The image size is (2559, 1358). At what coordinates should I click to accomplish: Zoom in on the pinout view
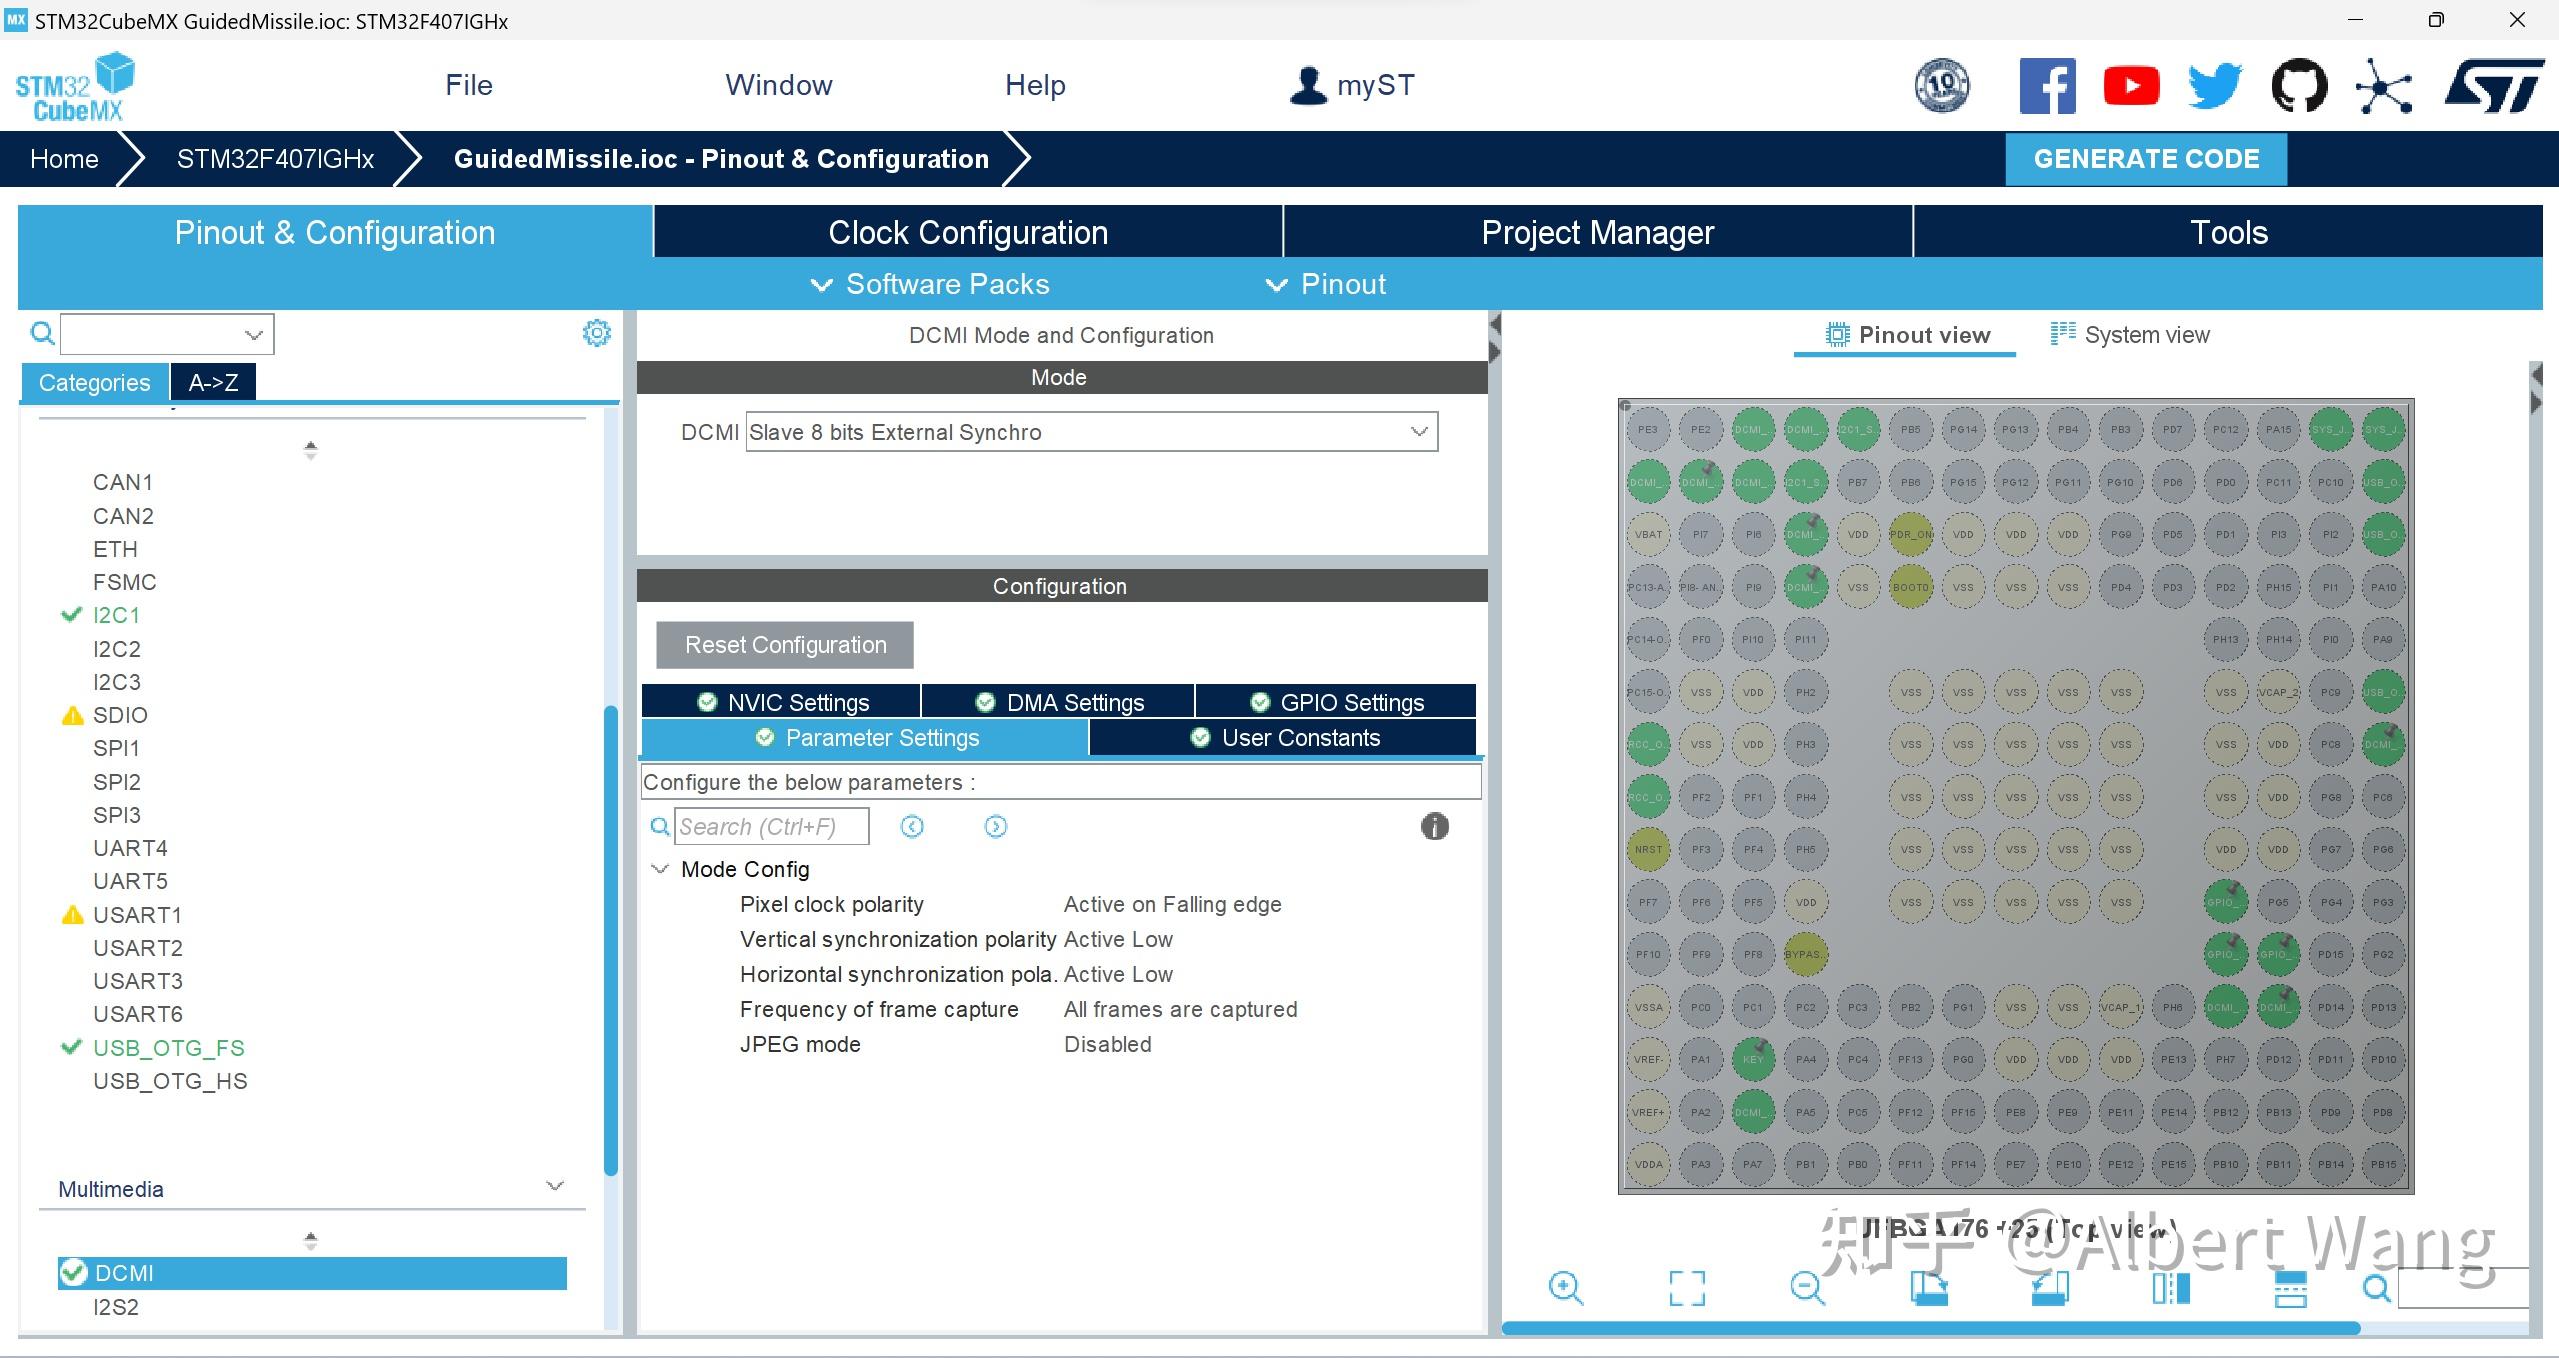(1565, 1288)
